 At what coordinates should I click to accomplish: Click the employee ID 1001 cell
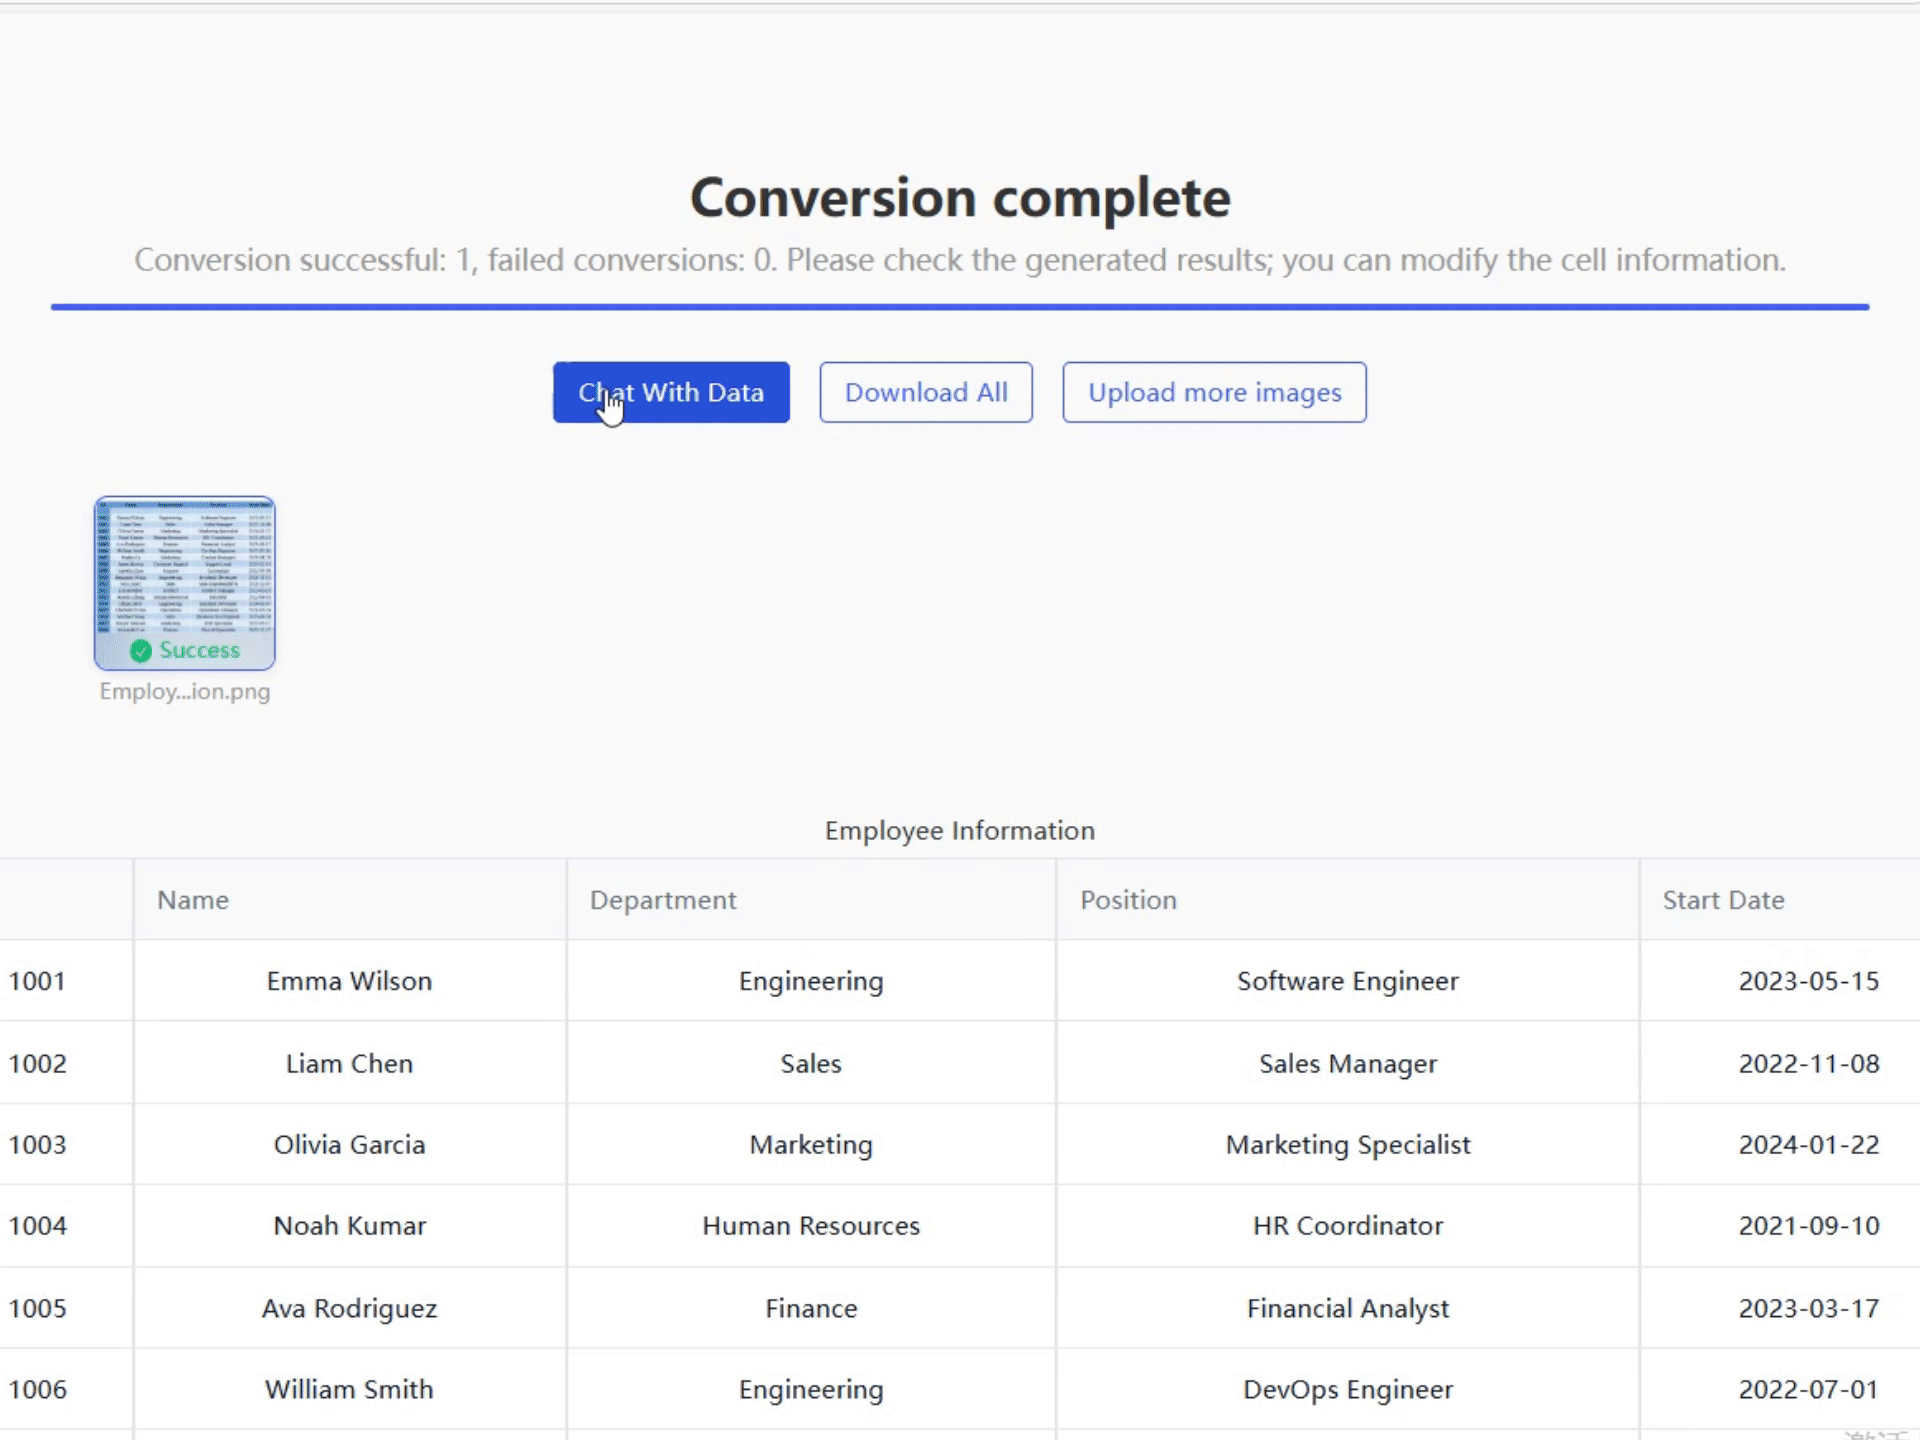38,981
